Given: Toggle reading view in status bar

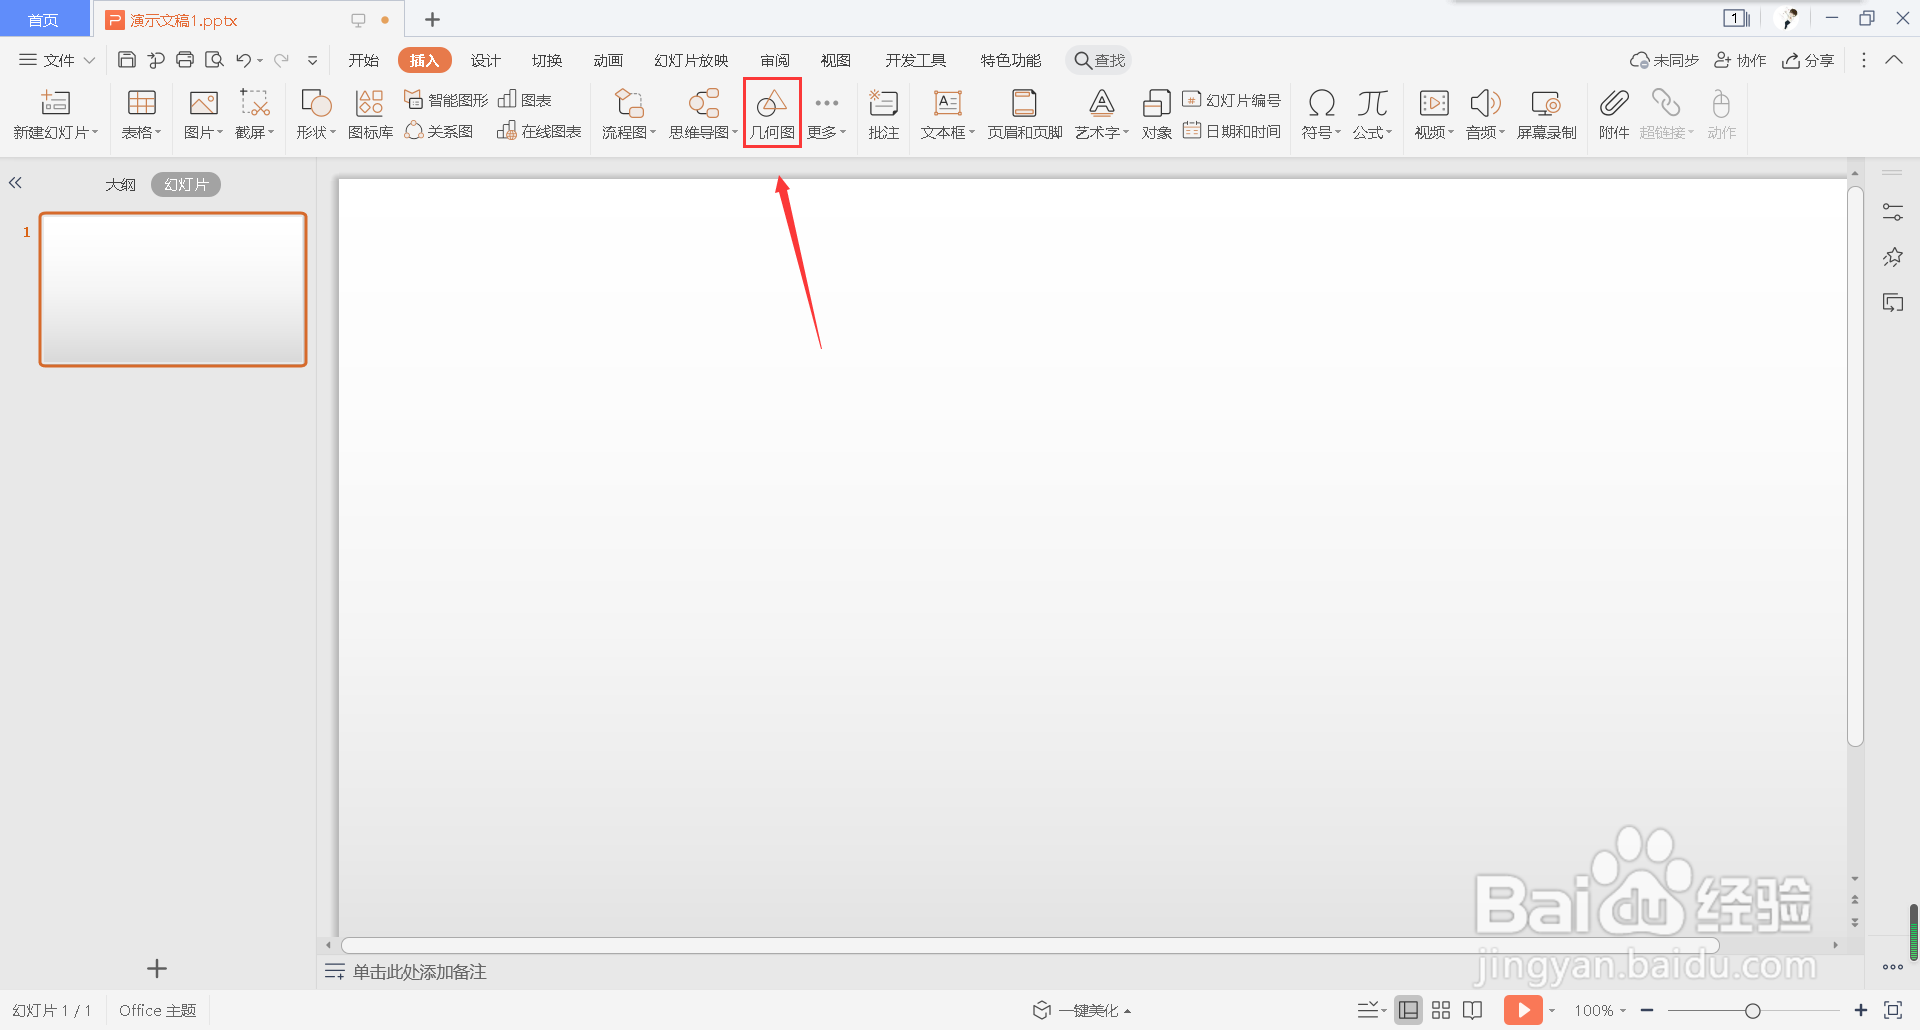Looking at the screenshot, I should tap(1473, 1010).
